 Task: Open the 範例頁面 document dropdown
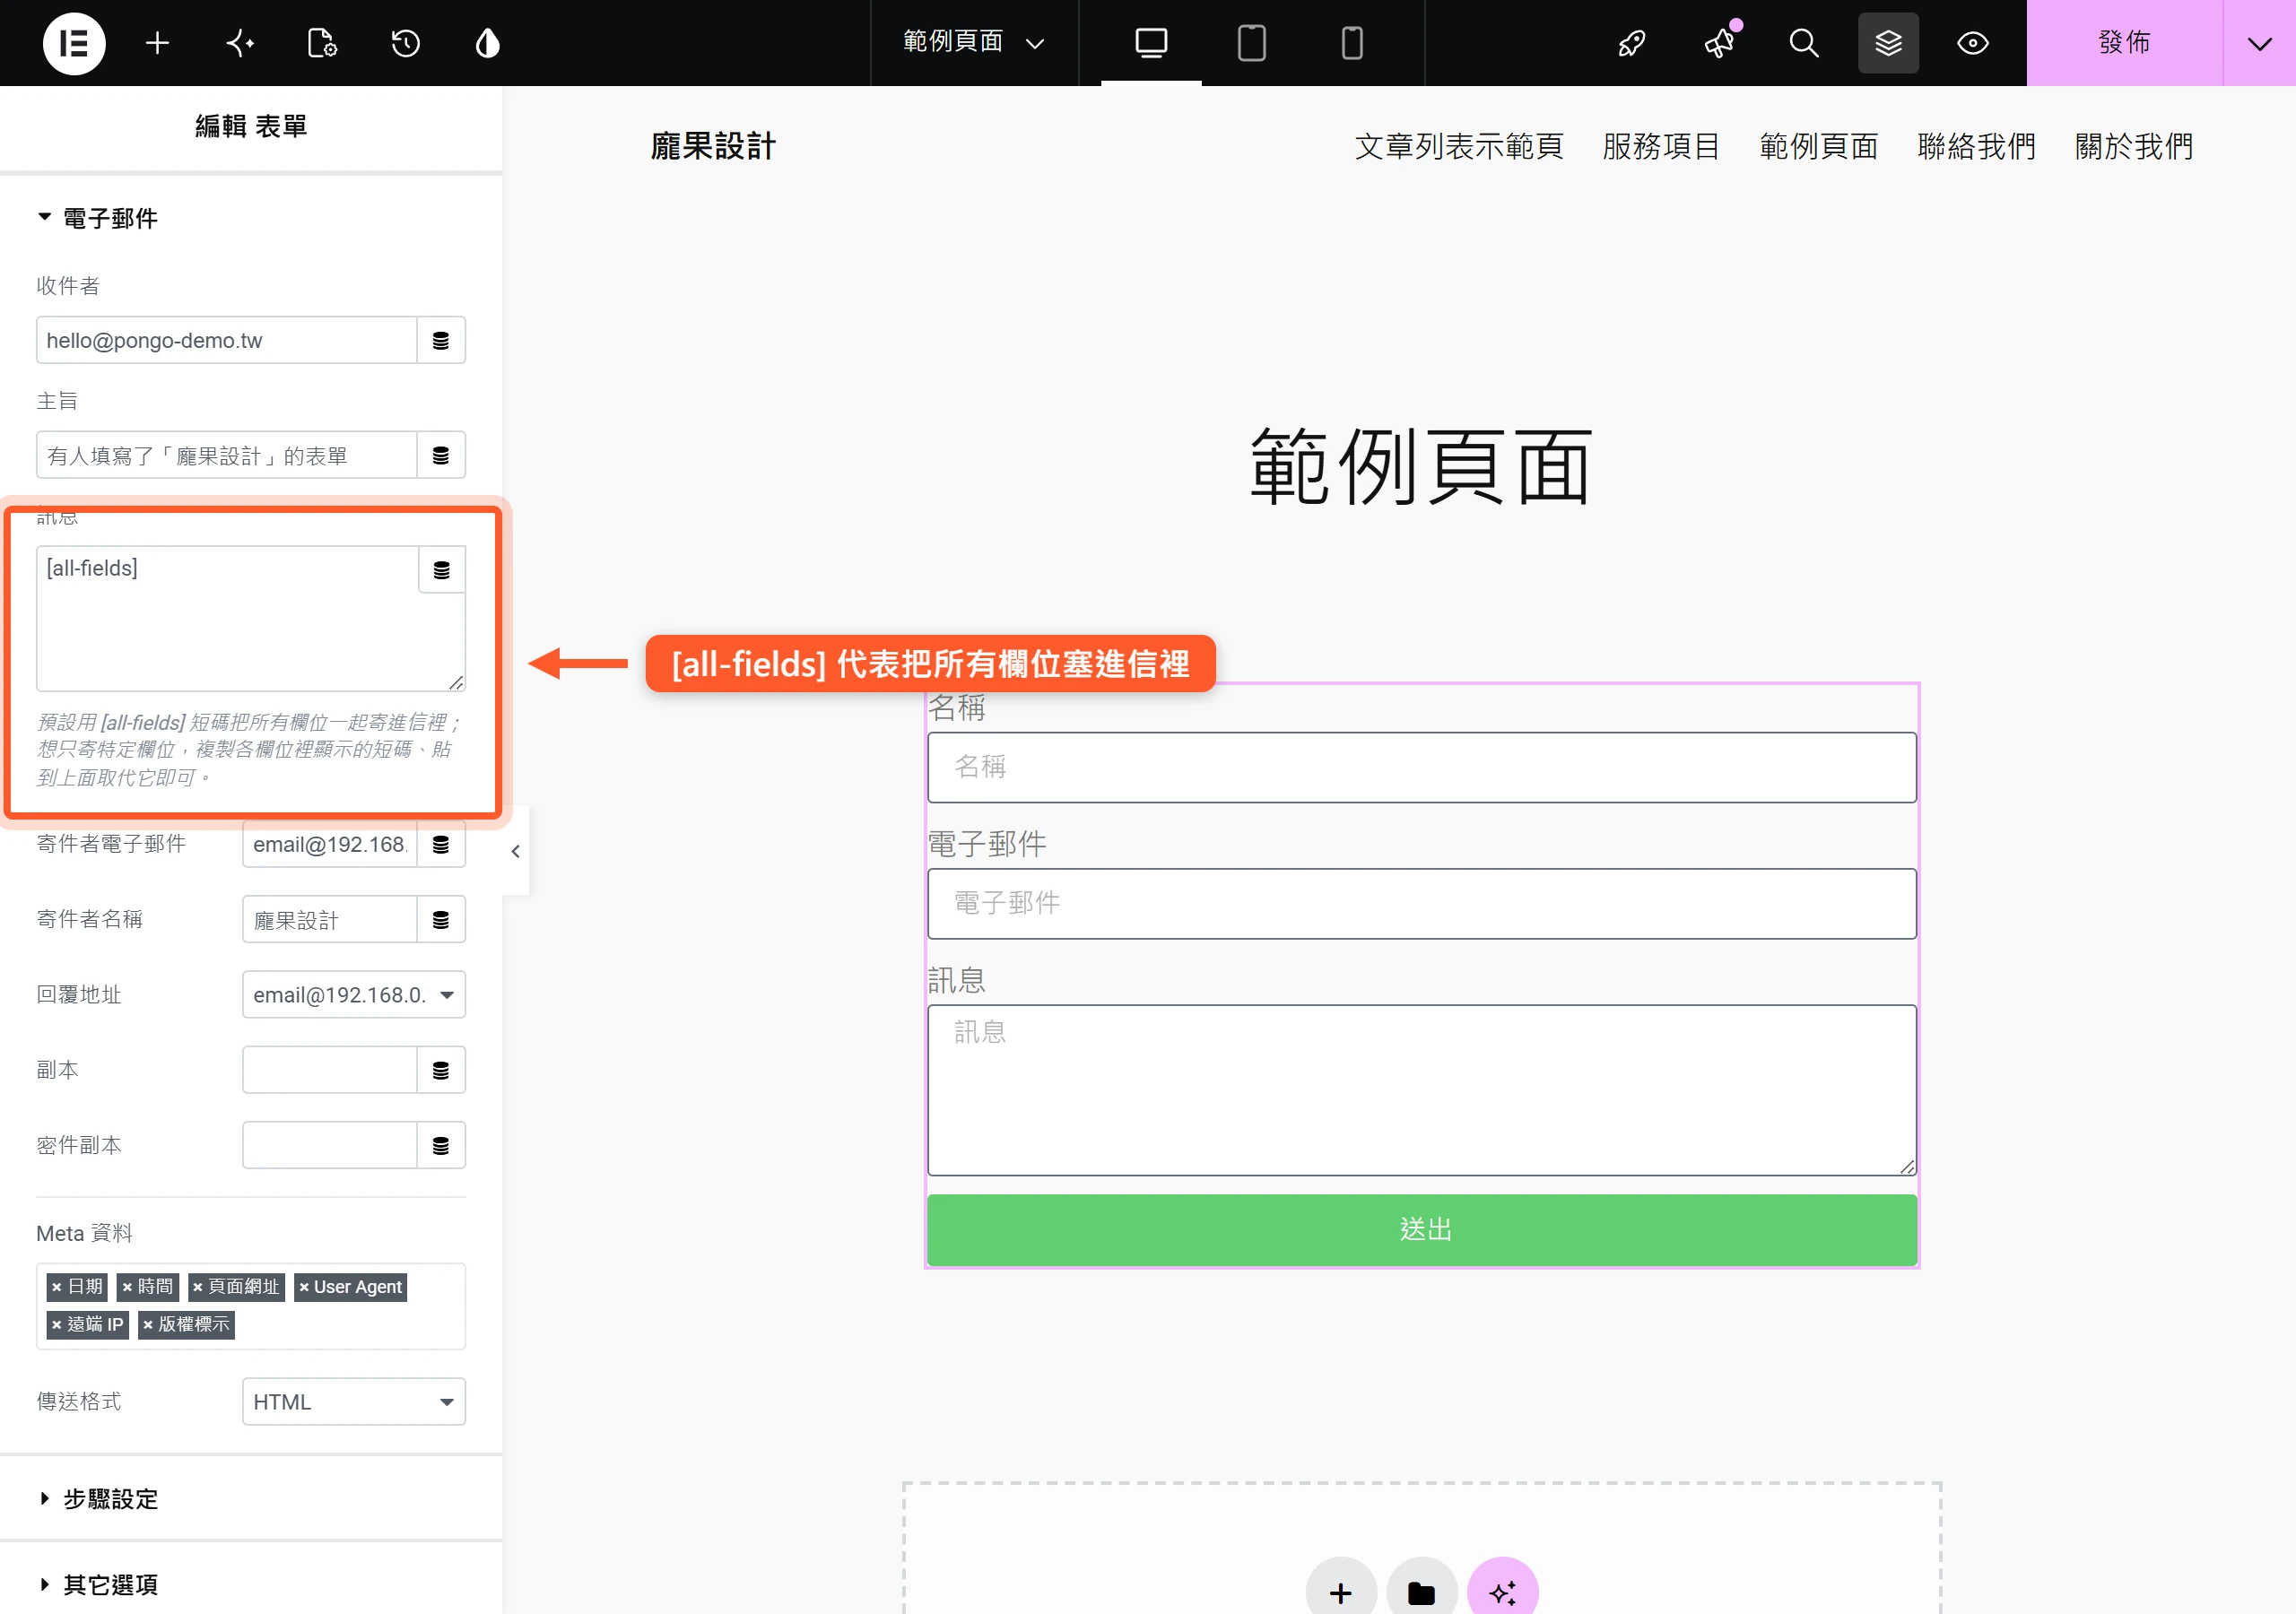tap(974, 42)
